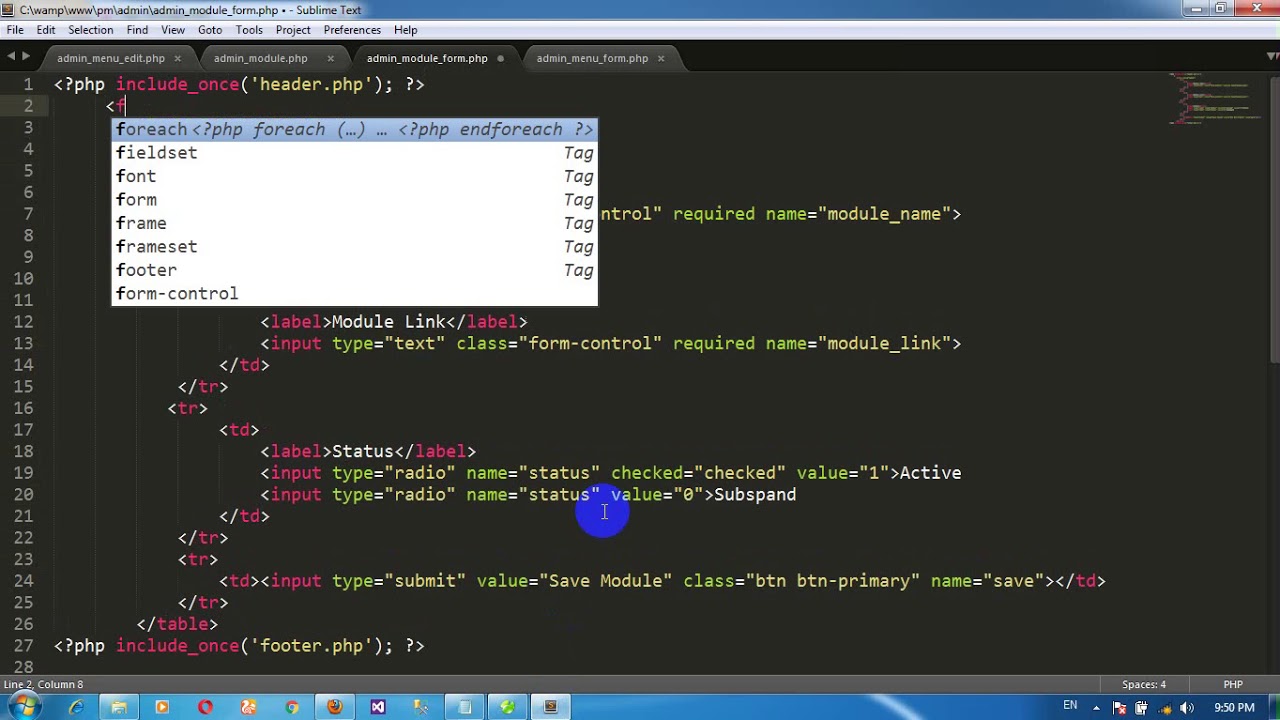Choose the footer tag suggestion
The image size is (1280, 720).
click(x=354, y=270)
